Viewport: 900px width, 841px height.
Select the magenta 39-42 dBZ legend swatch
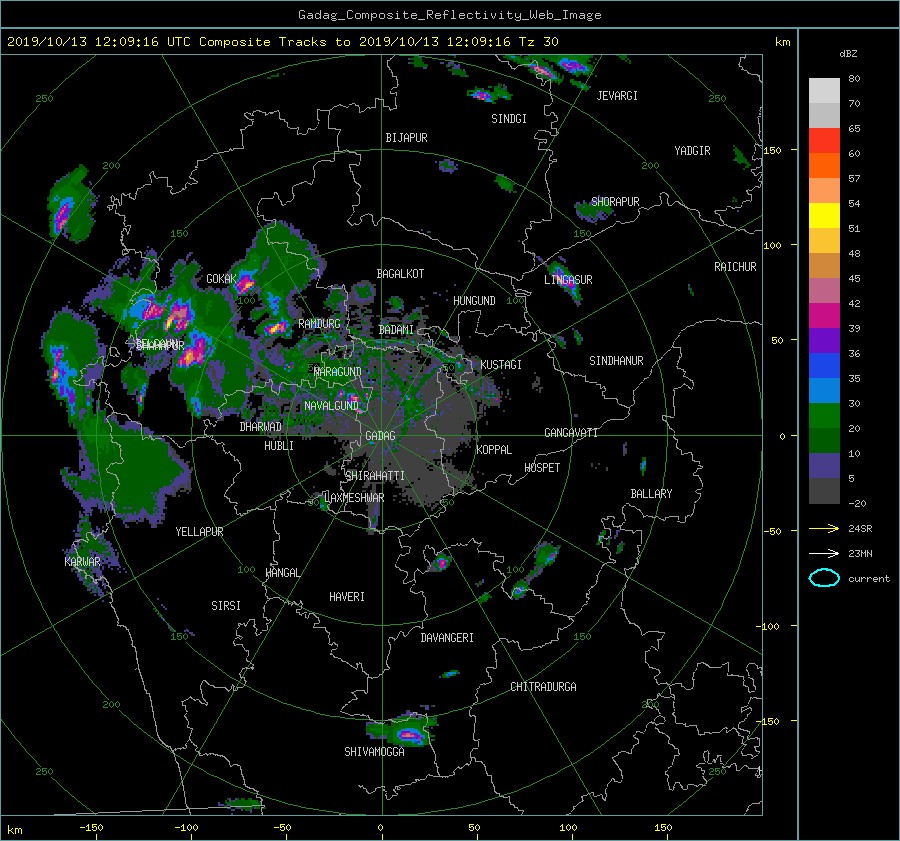pyautogui.click(x=824, y=315)
